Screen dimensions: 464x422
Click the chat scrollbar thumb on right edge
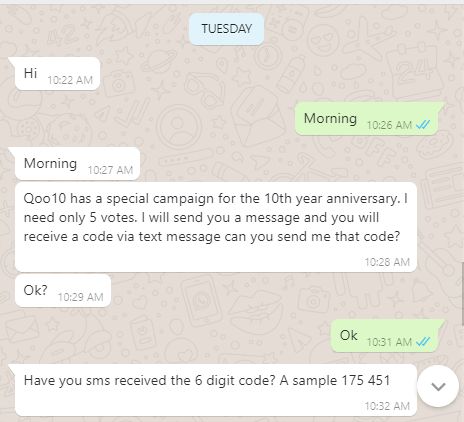(x=463, y=294)
